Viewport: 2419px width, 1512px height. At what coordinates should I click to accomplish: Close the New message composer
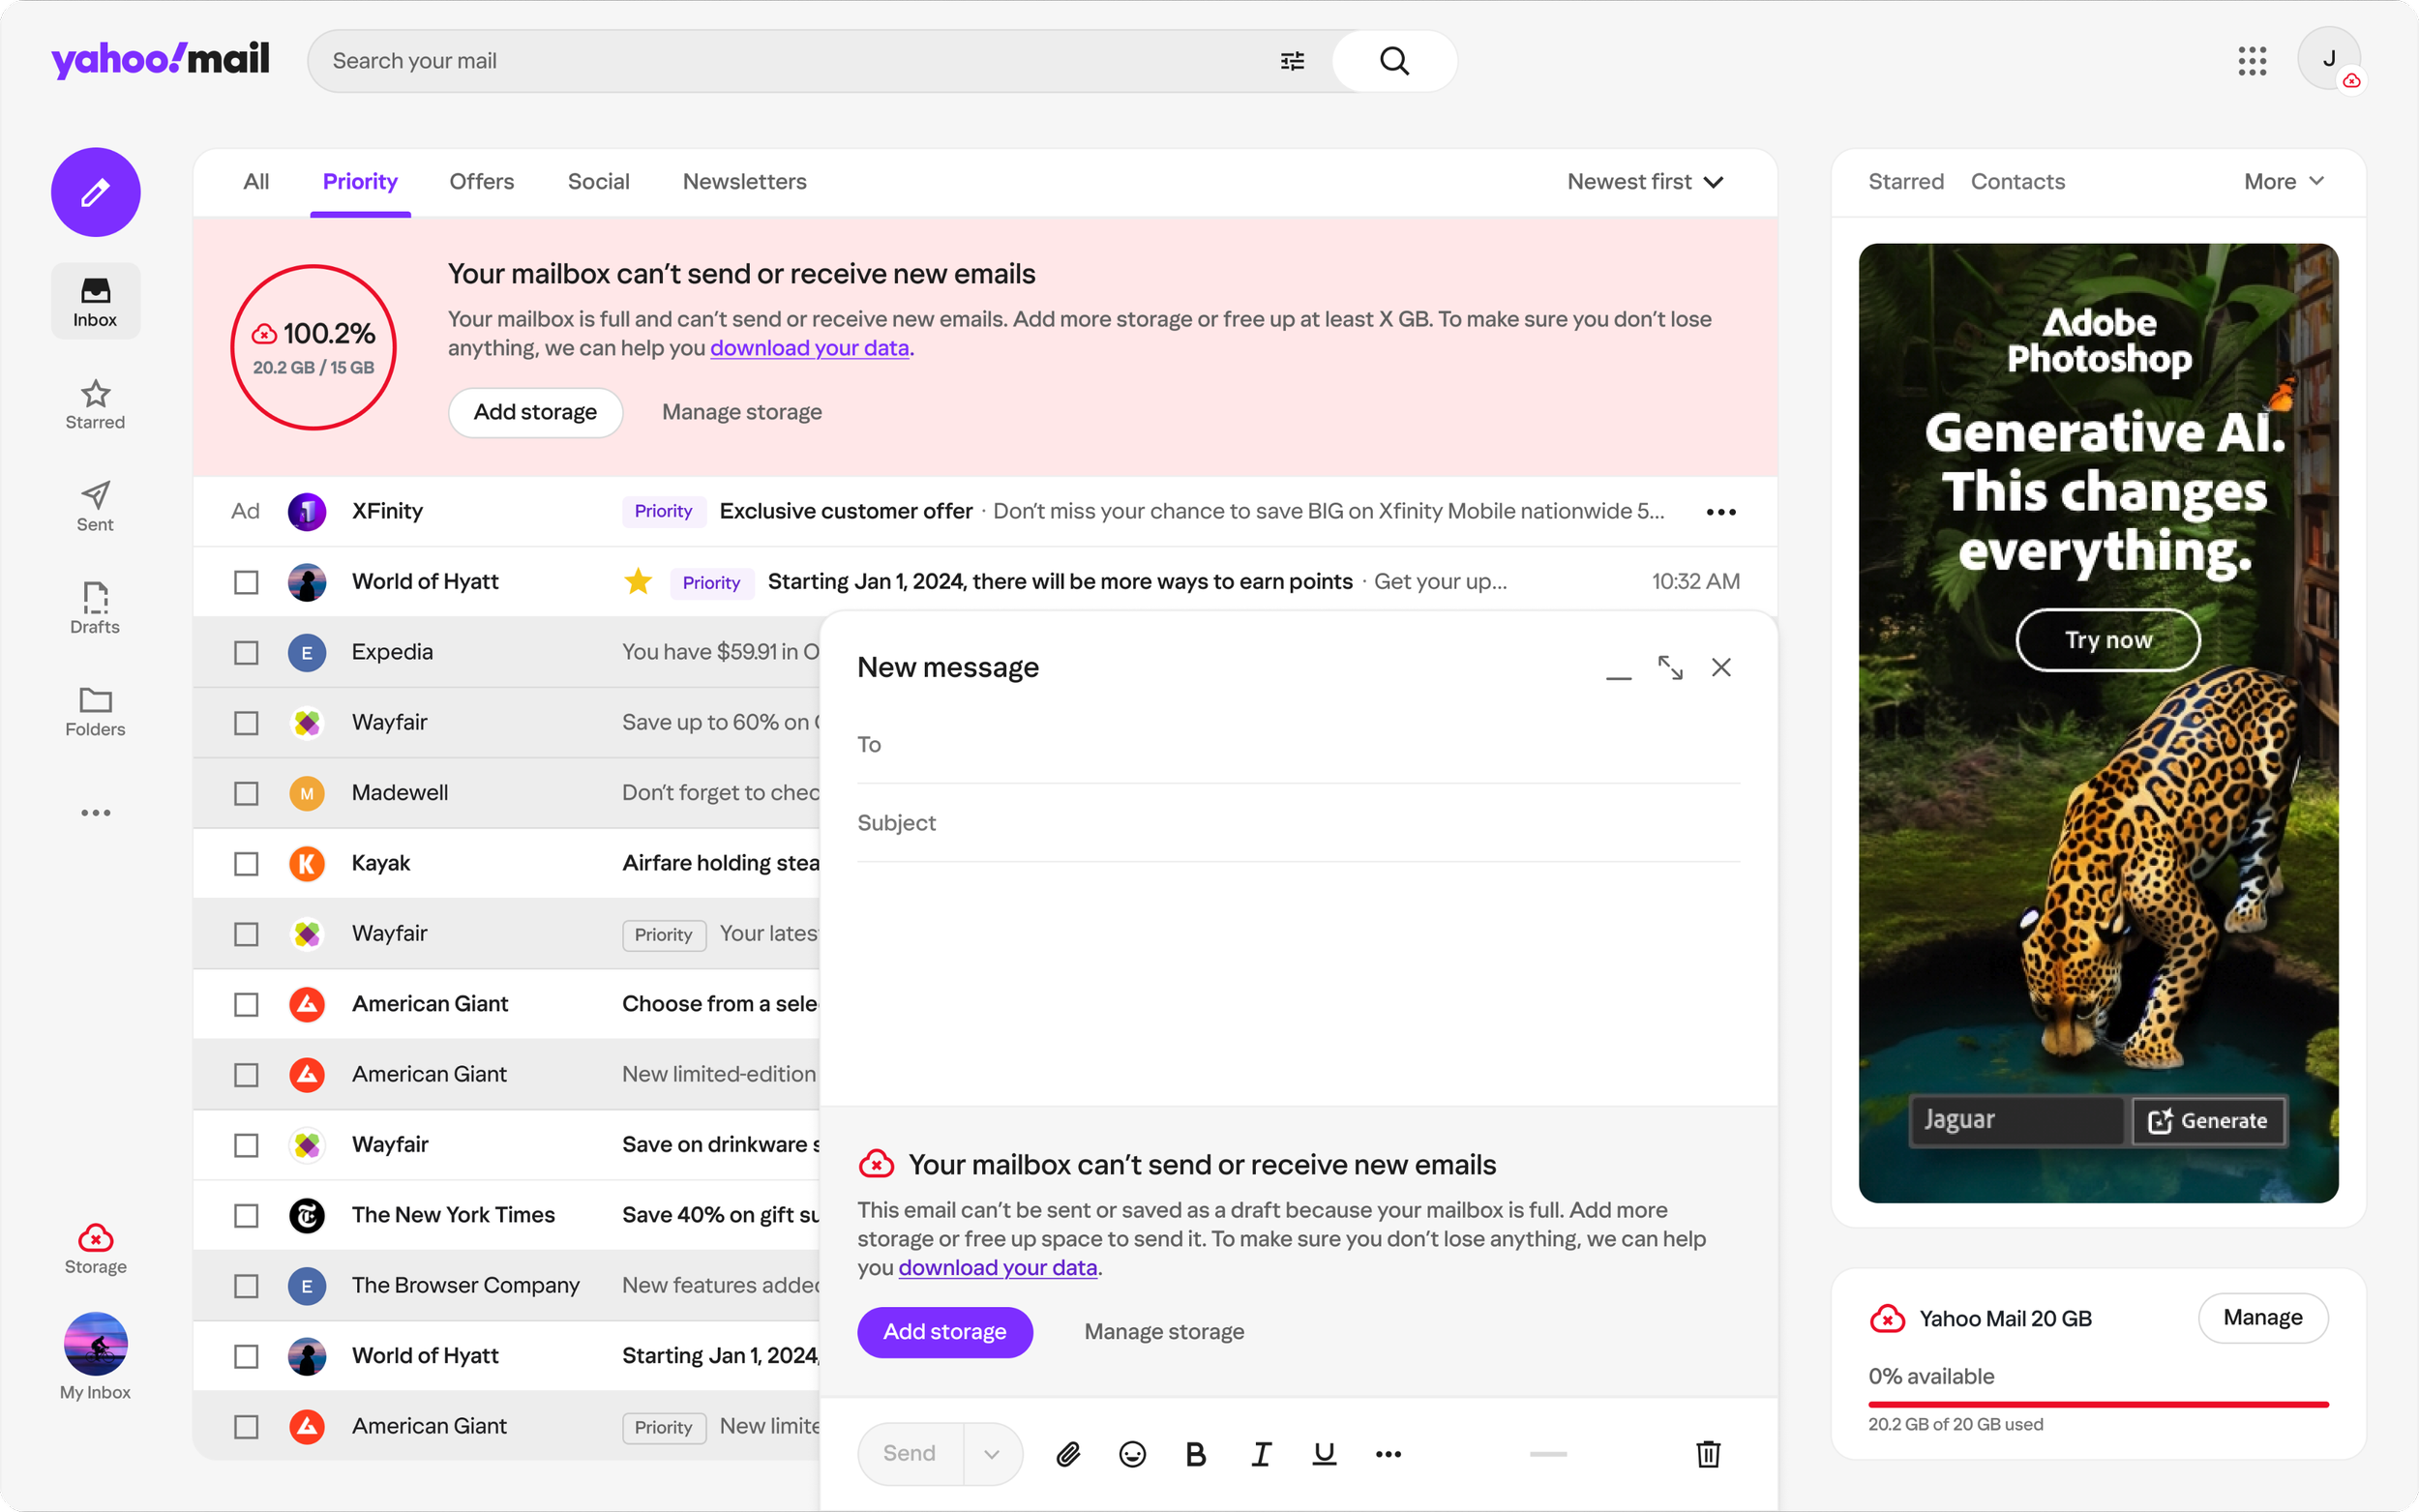pos(1721,667)
